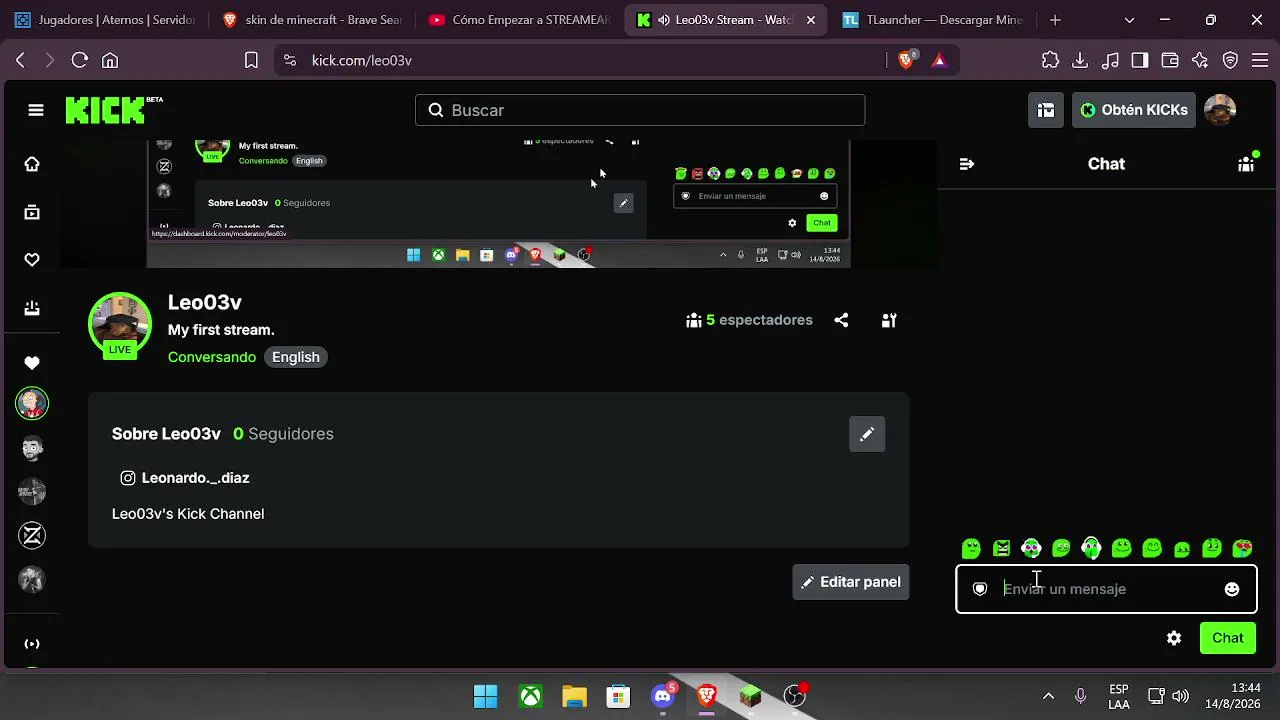Open the browser extensions puzzle icon

click(x=1050, y=60)
